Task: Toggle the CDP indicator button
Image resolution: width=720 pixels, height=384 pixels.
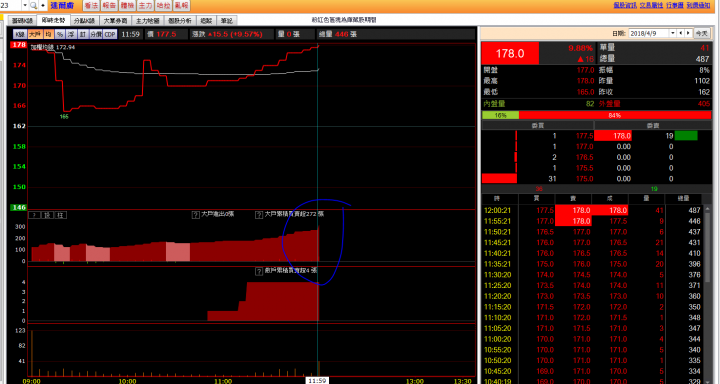Action: click(110, 34)
